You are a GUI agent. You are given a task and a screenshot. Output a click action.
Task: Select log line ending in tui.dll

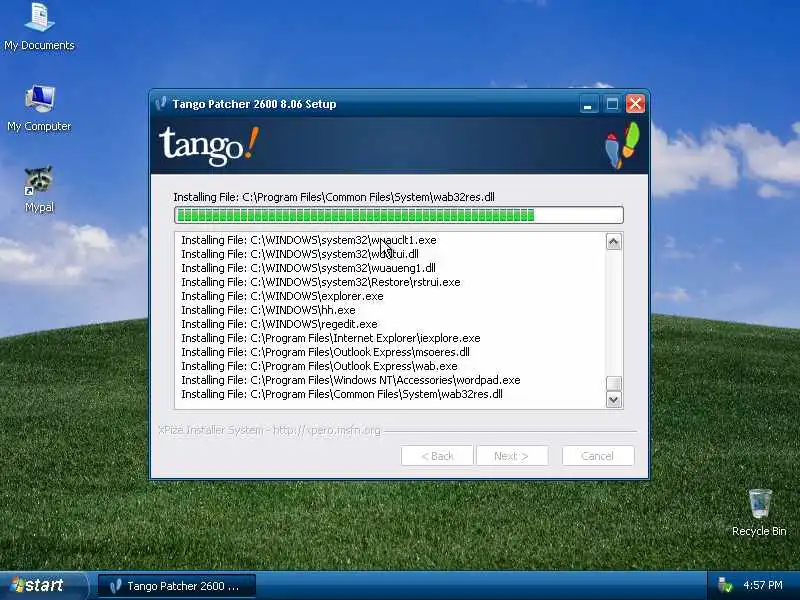[300, 254]
